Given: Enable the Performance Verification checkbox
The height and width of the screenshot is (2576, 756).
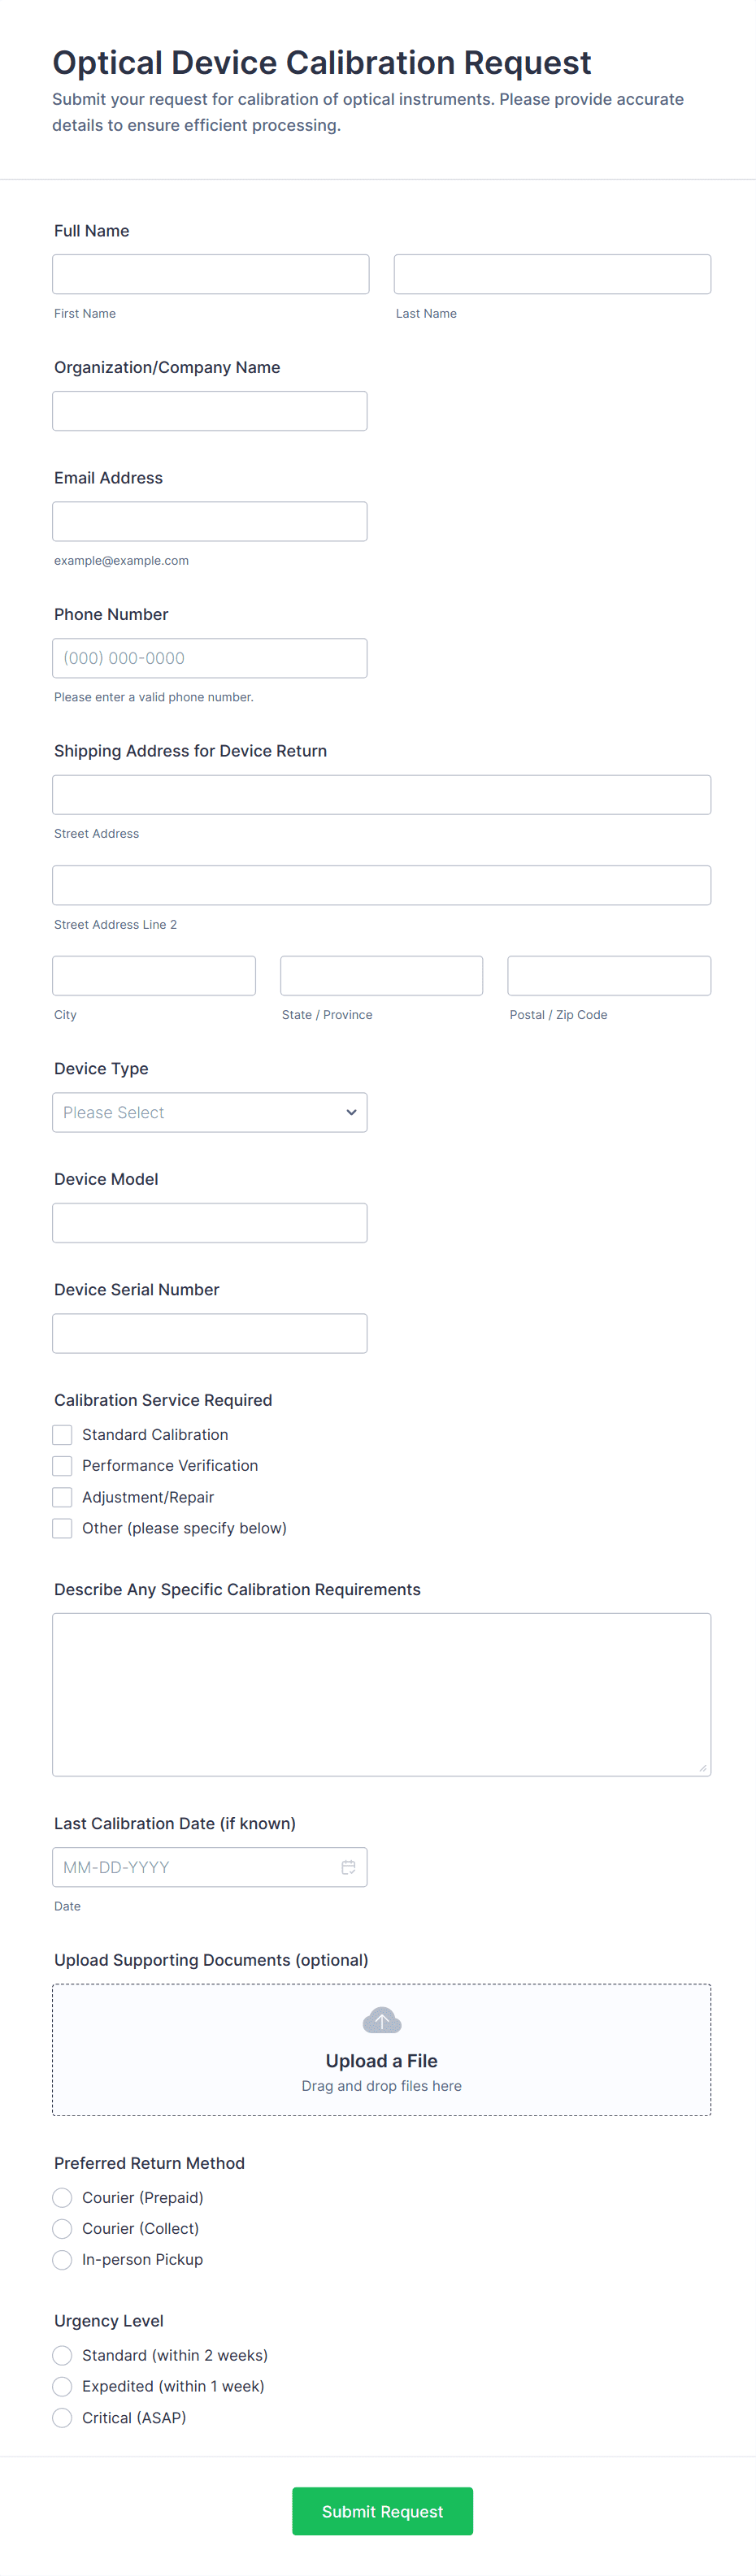Looking at the screenshot, I should 62,1465.
